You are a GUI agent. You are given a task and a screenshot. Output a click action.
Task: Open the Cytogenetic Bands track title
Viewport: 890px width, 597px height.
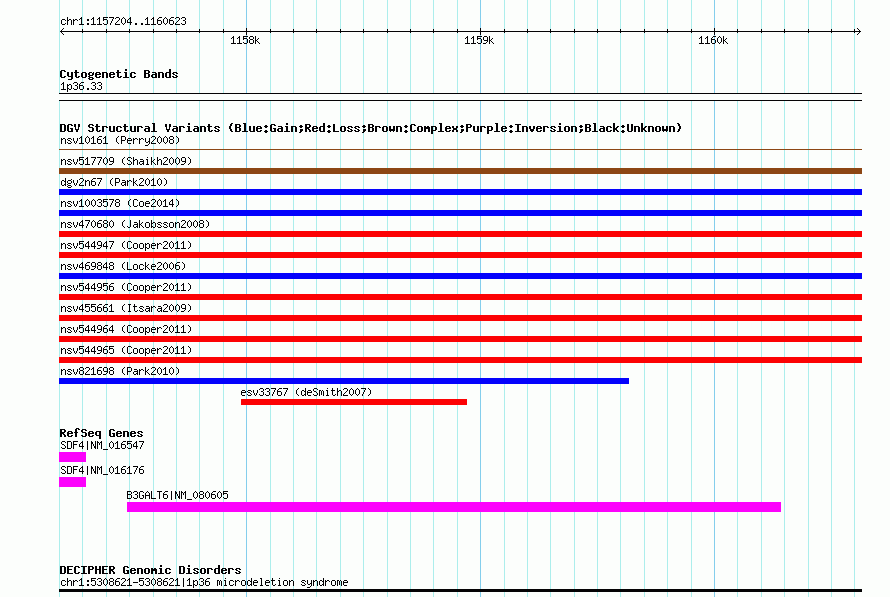119,74
